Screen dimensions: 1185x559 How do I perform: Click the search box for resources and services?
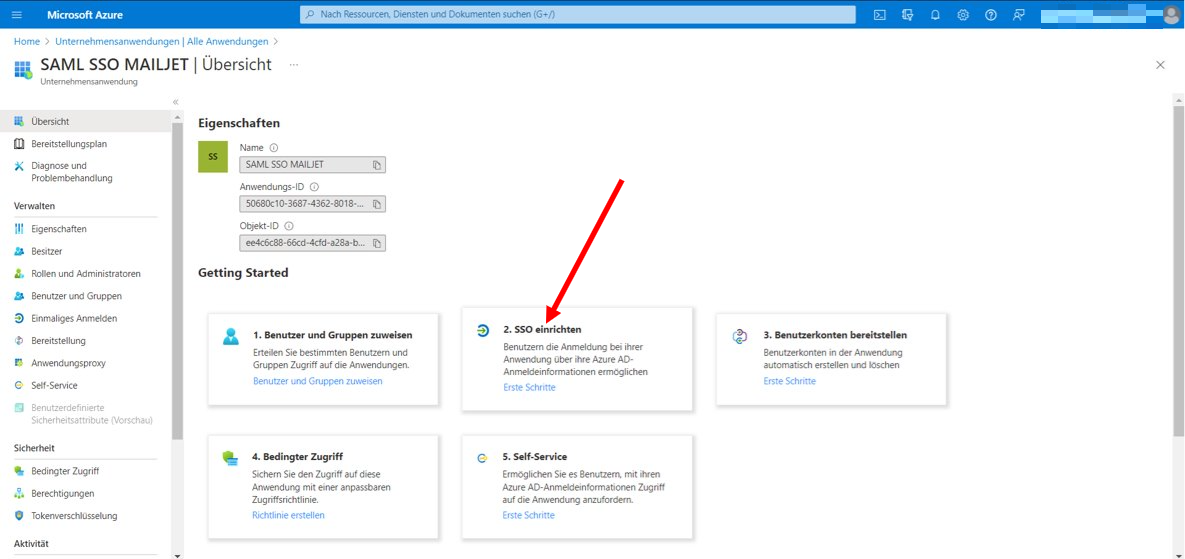click(578, 14)
